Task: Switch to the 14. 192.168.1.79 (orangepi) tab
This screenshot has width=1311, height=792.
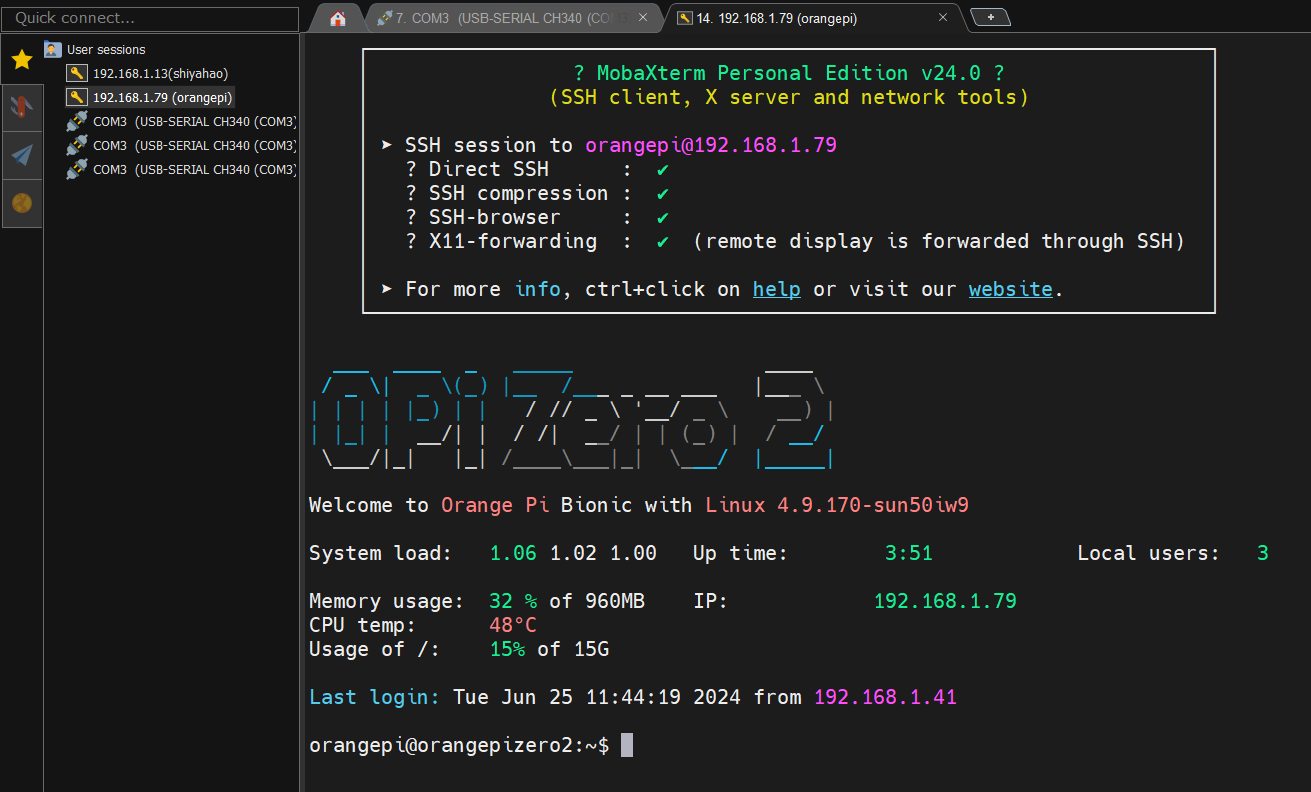Action: pos(813,18)
